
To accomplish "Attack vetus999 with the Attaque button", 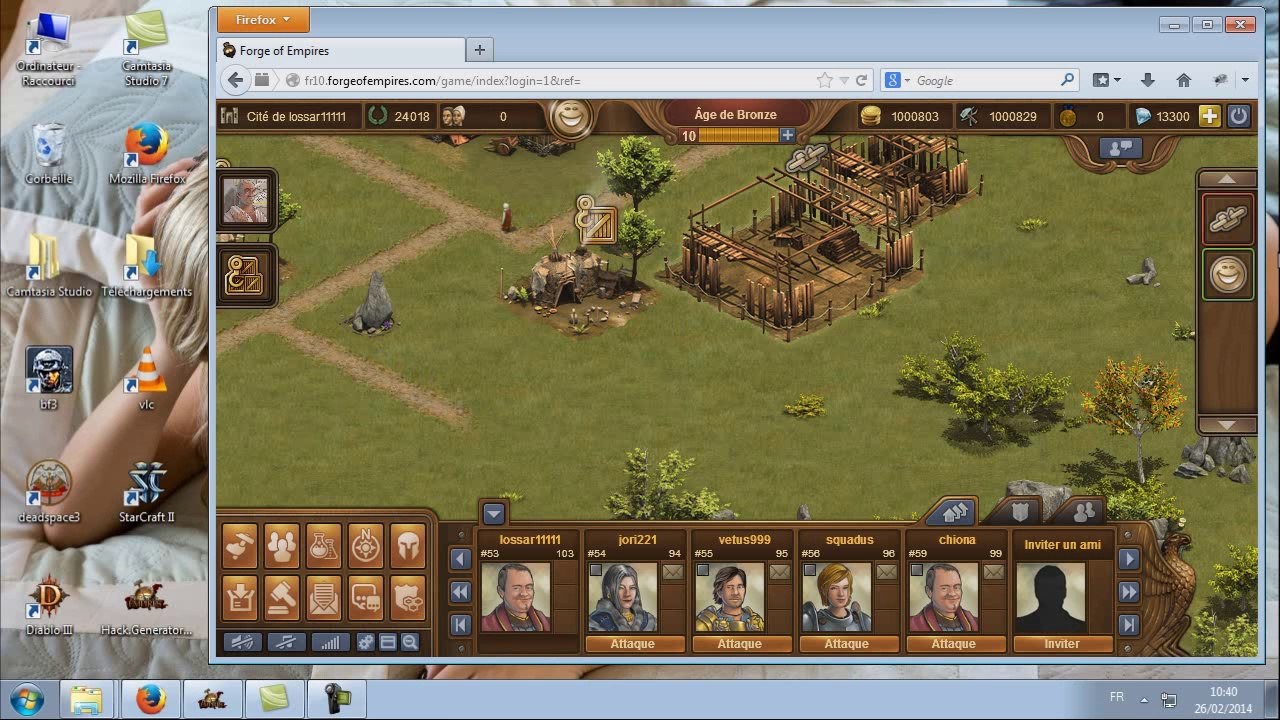I will click(x=740, y=644).
